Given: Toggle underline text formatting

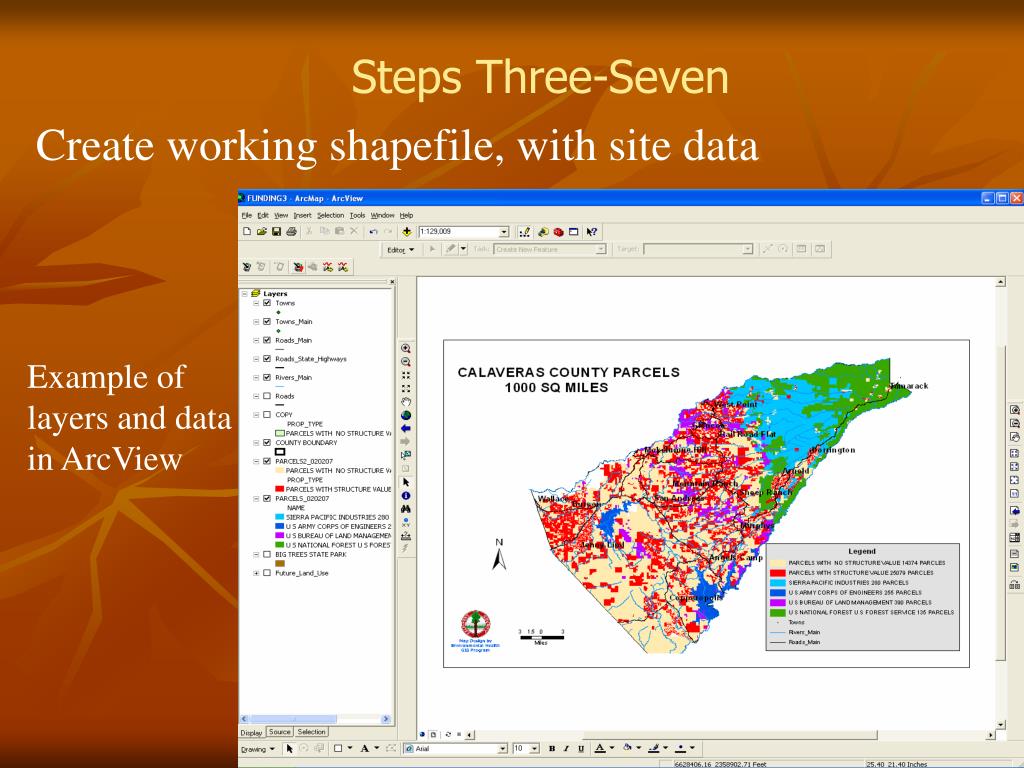Looking at the screenshot, I should pyautogui.click(x=581, y=748).
